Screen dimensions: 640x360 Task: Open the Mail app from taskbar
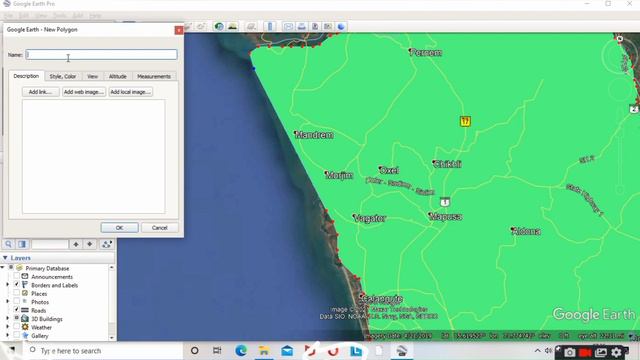(287, 351)
